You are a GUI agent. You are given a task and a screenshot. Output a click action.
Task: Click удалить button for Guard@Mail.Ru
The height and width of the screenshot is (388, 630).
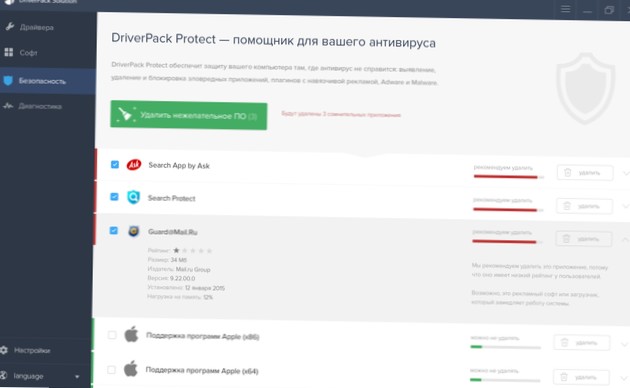[583, 239]
